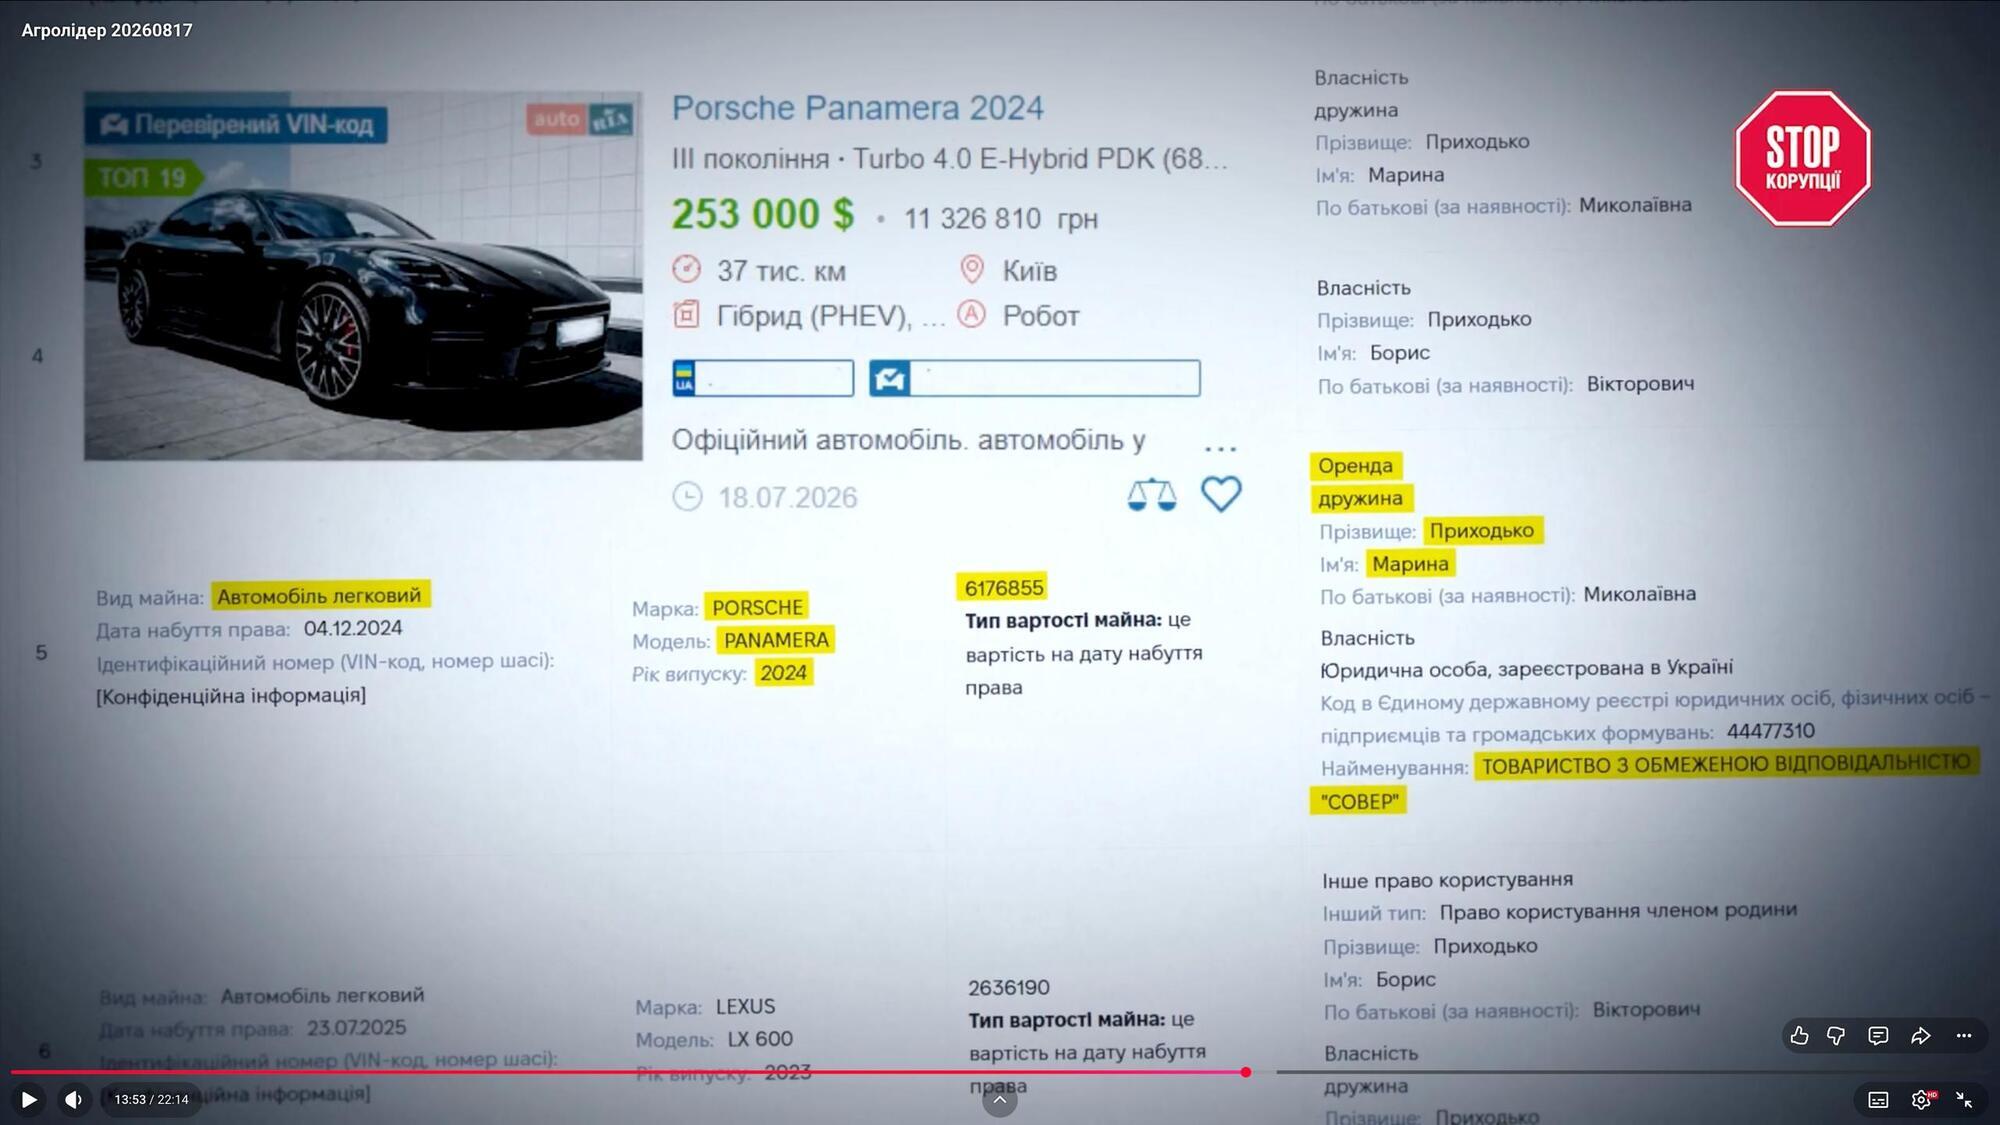The image size is (2000, 1125).
Task: Click the city text Київ
Action: (1030, 270)
